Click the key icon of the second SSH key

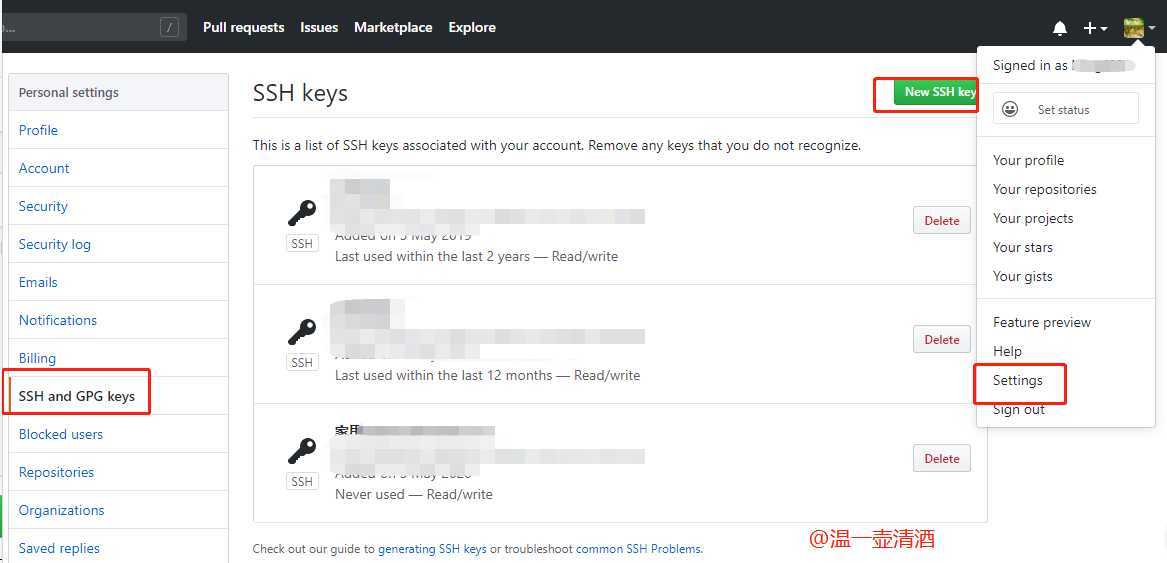click(302, 332)
